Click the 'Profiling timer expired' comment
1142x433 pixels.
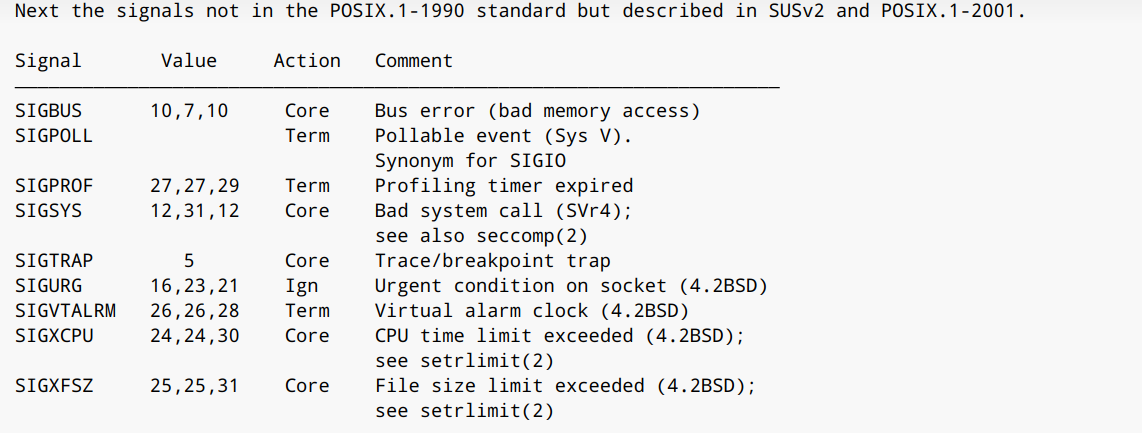point(503,186)
